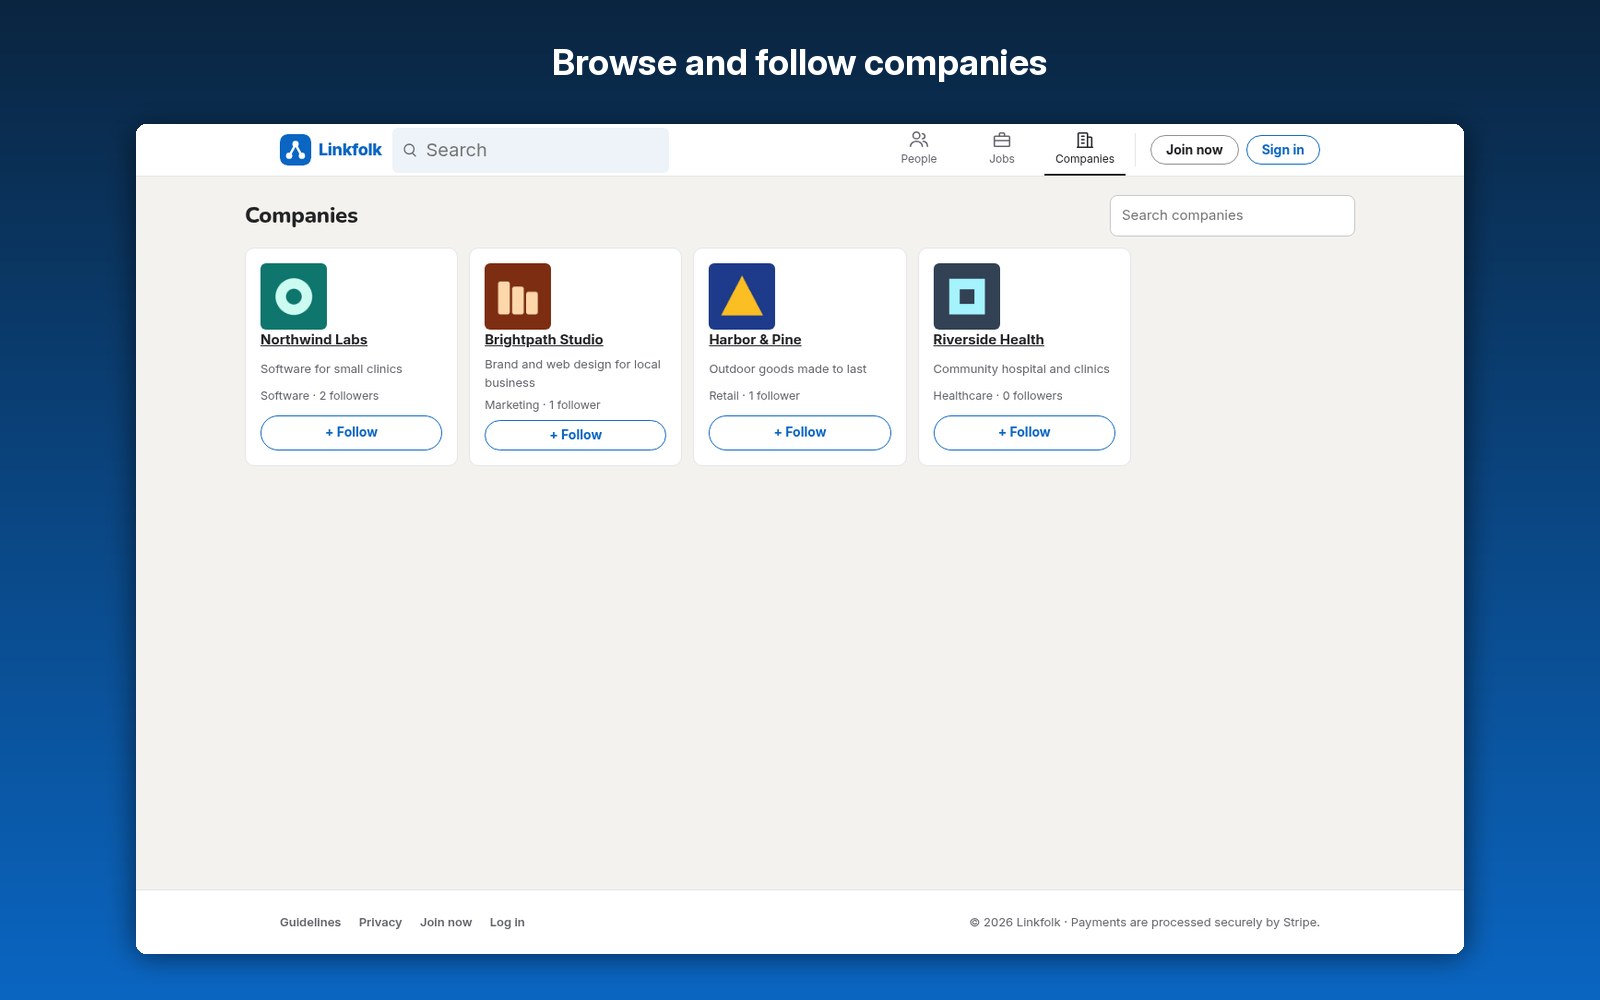Click the Harbor & Pine logo
This screenshot has height=1000, width=1600.
(742, 296)
